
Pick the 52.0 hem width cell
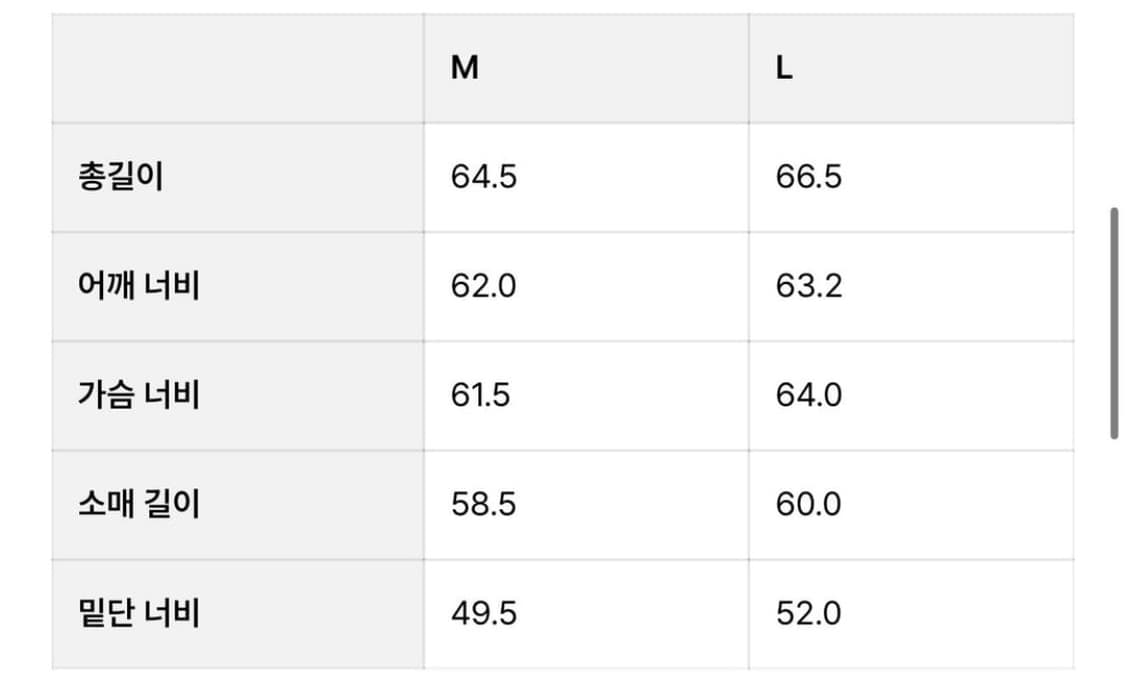click(809, 612)
